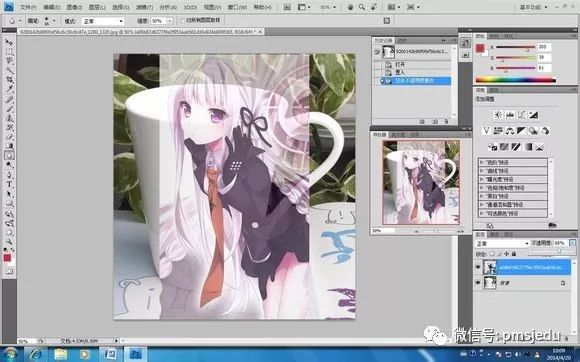Viewport: 580px width, 362px height.
Task: Click the Brightness/Contrast adjustment icon
Action: click(498, 115)
